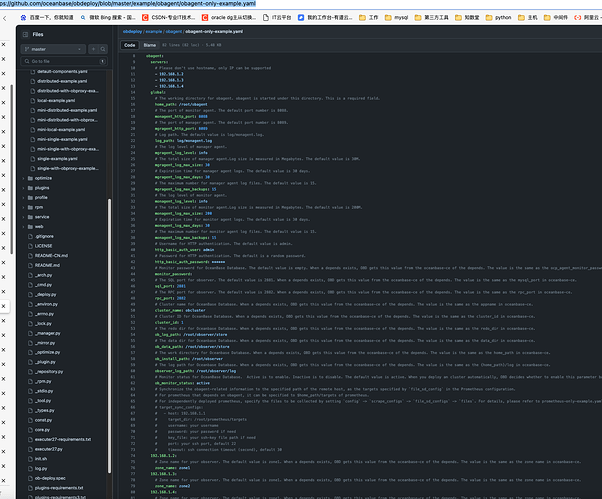Open plugins-requirements.txt file

coord(59,488)
